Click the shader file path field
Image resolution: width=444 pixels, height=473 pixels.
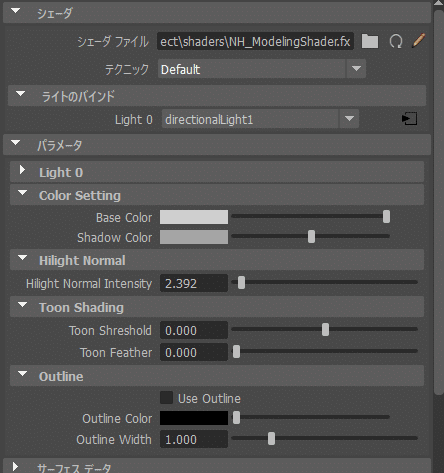tap(255, 41)
